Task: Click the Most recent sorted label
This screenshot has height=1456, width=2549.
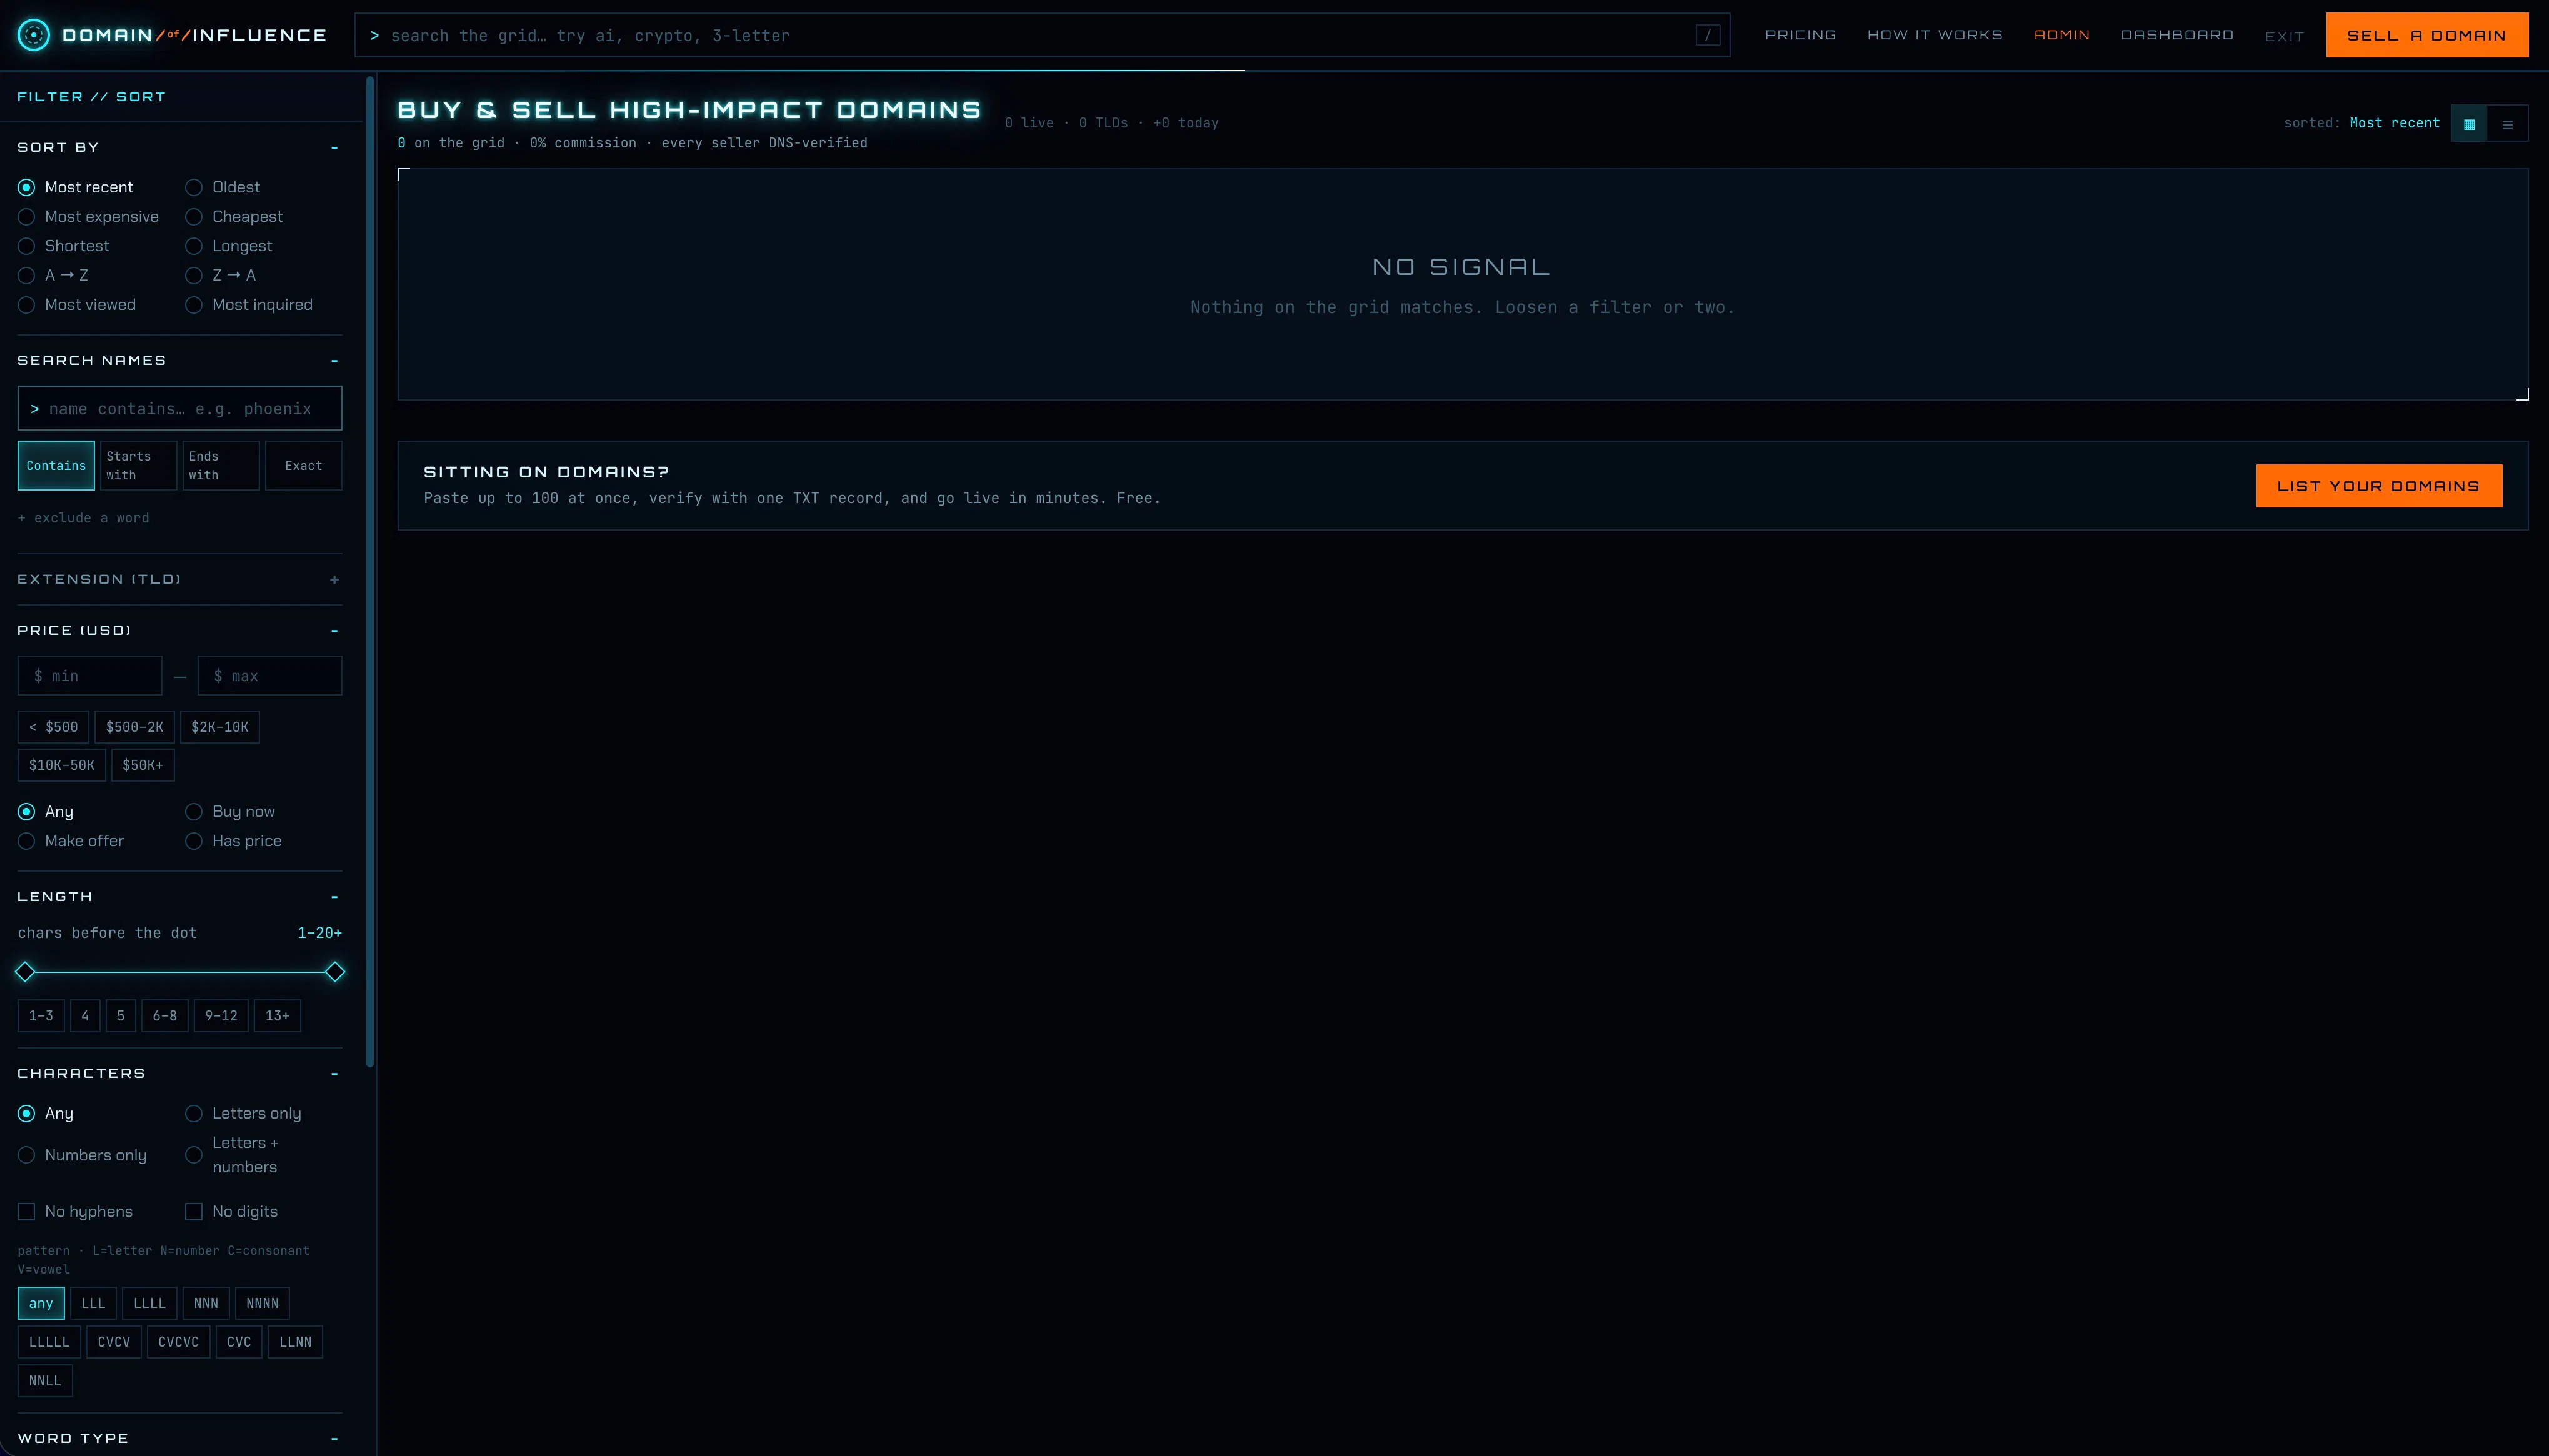Action: 2394,123
